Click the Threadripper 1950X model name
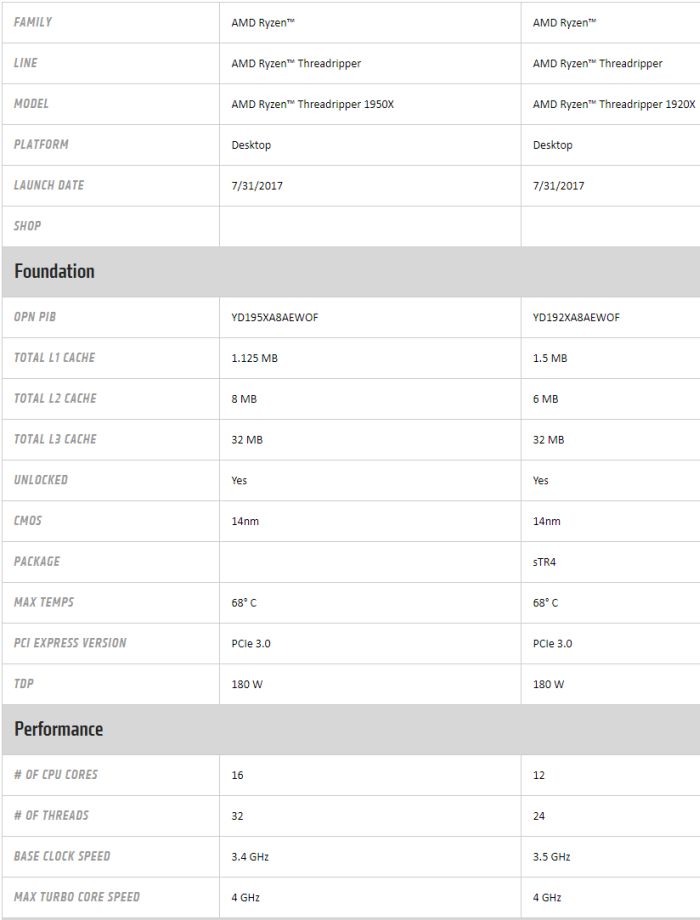 312,104
